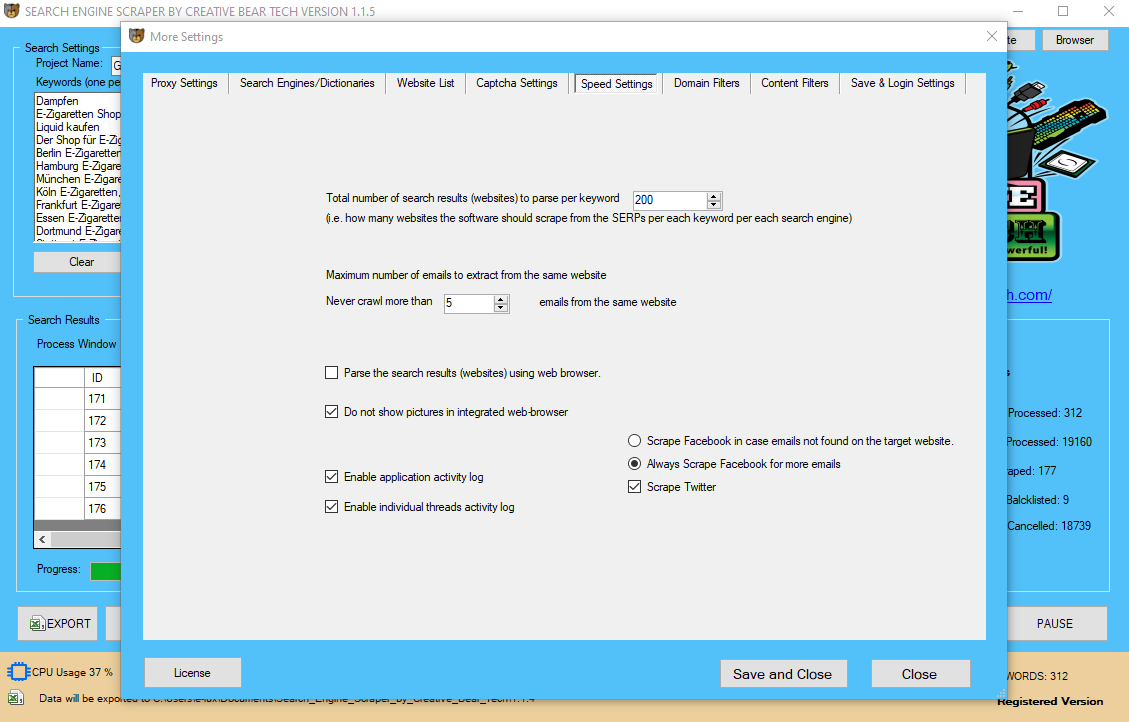Select the Speed Settings tab
Image resolution: width=1129 pixels, height=722 pixels.
pyautogui.click(x=616, y=84)
